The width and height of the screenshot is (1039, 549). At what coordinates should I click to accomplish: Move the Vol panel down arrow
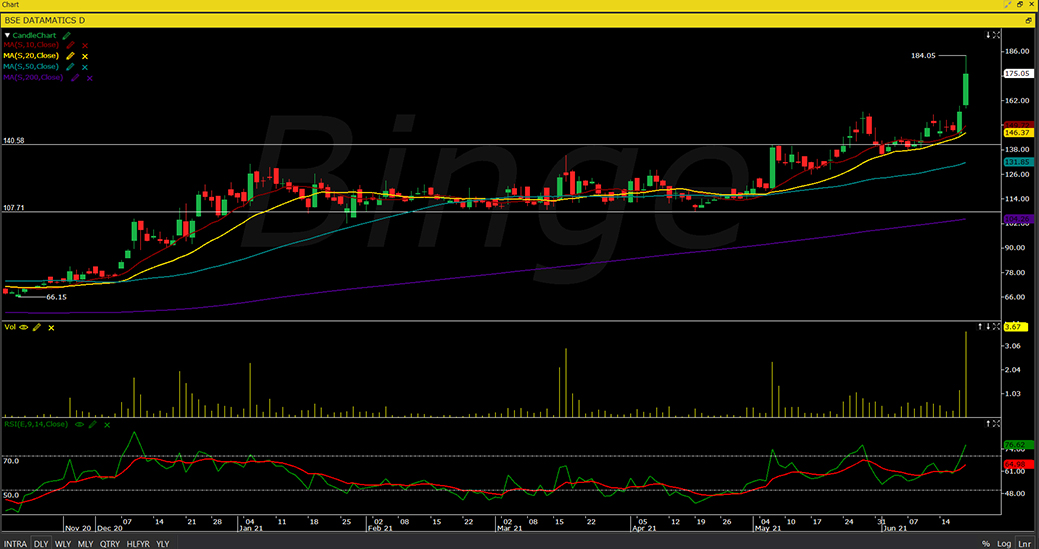(x=988, y=326)
